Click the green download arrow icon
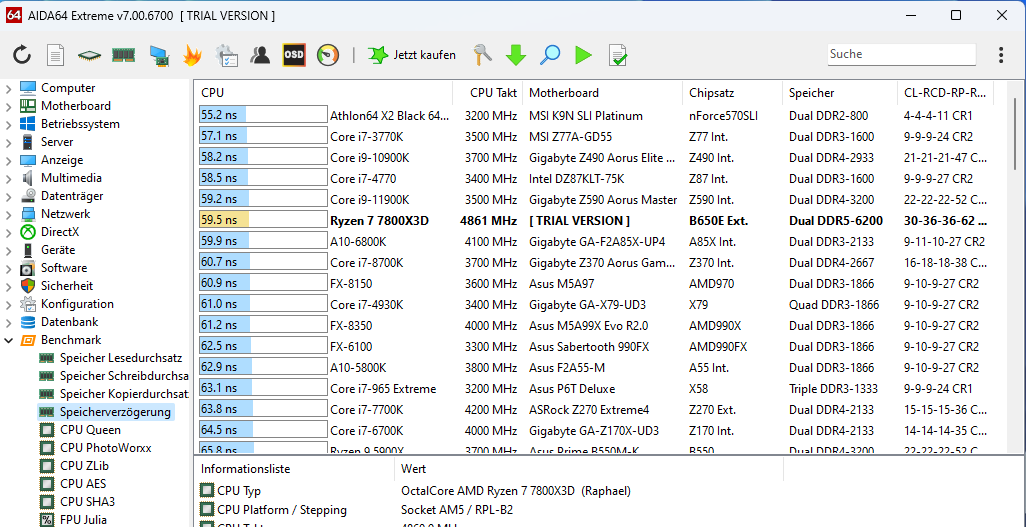This screenshot has height=527, width=1026. [516, 55]
